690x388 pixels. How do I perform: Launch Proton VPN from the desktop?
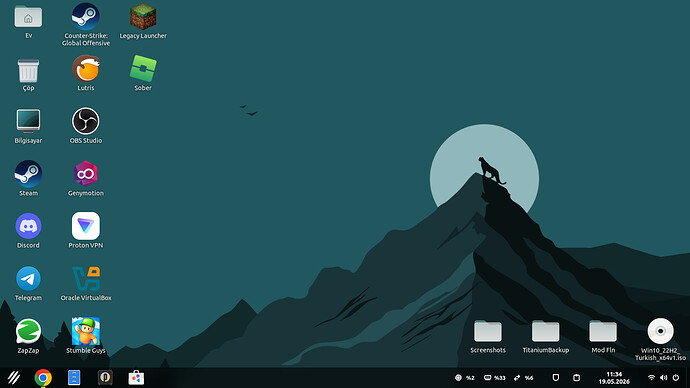(85, 226)
